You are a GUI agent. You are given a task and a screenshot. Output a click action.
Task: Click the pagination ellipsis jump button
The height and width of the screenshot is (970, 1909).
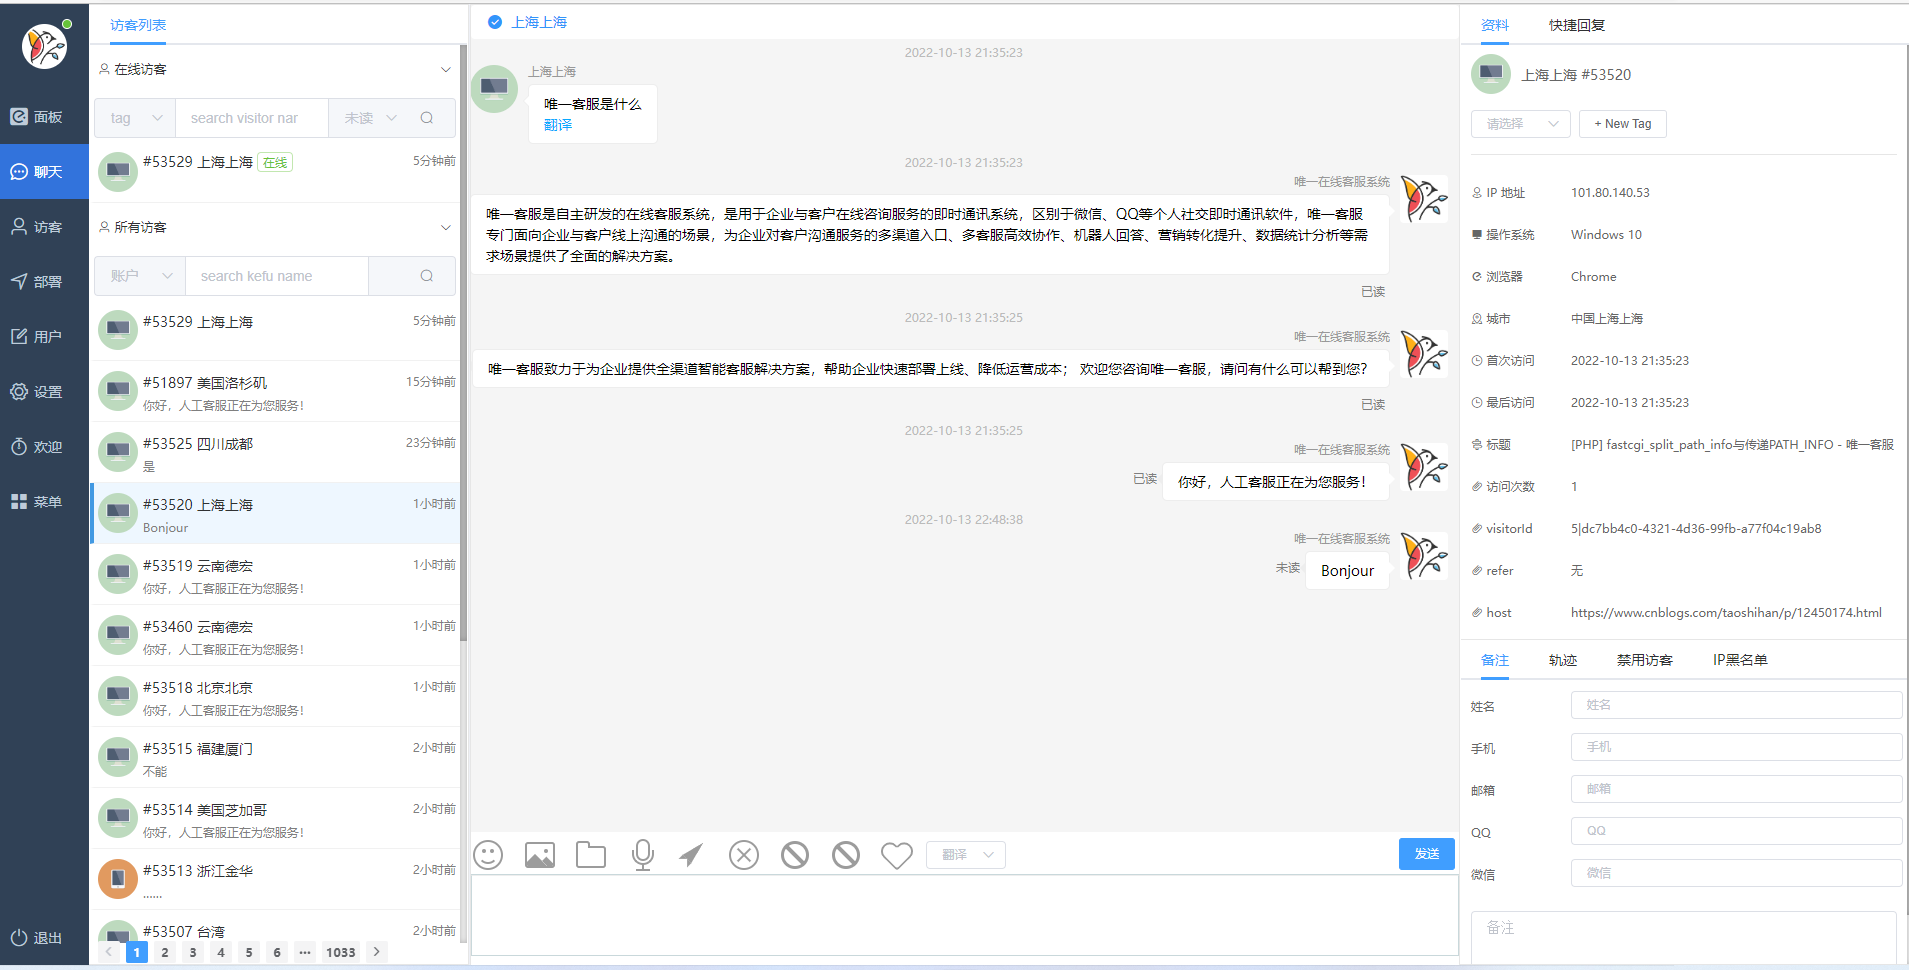pos(305,952)
